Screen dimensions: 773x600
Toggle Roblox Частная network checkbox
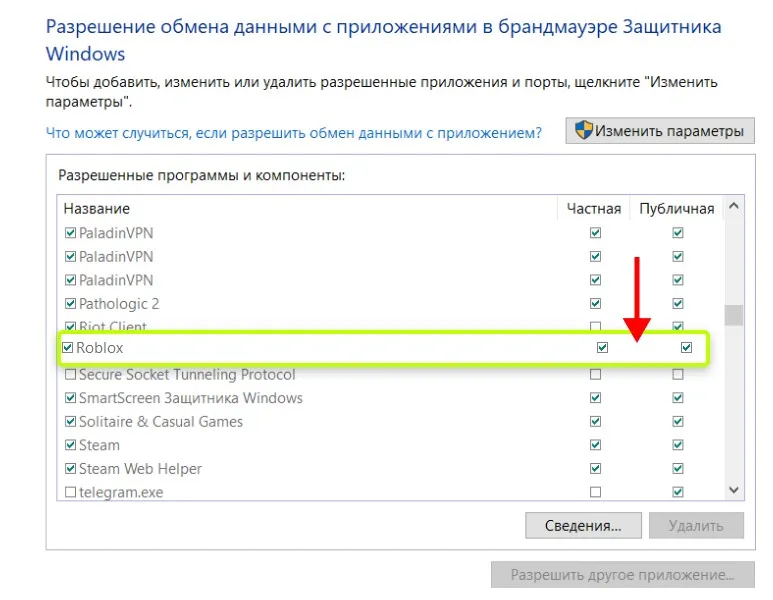602,348
